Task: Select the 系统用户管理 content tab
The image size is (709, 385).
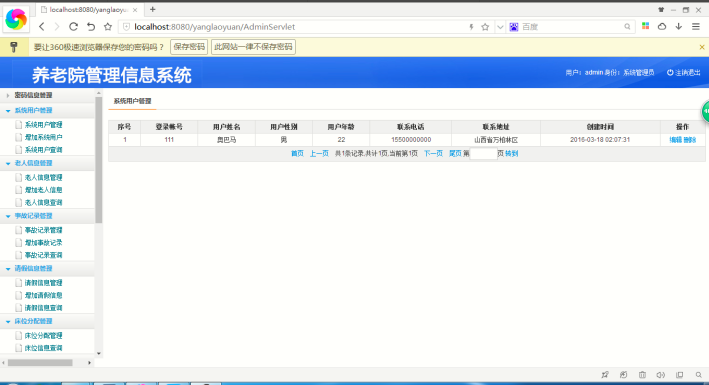Action: pos(132,101)
